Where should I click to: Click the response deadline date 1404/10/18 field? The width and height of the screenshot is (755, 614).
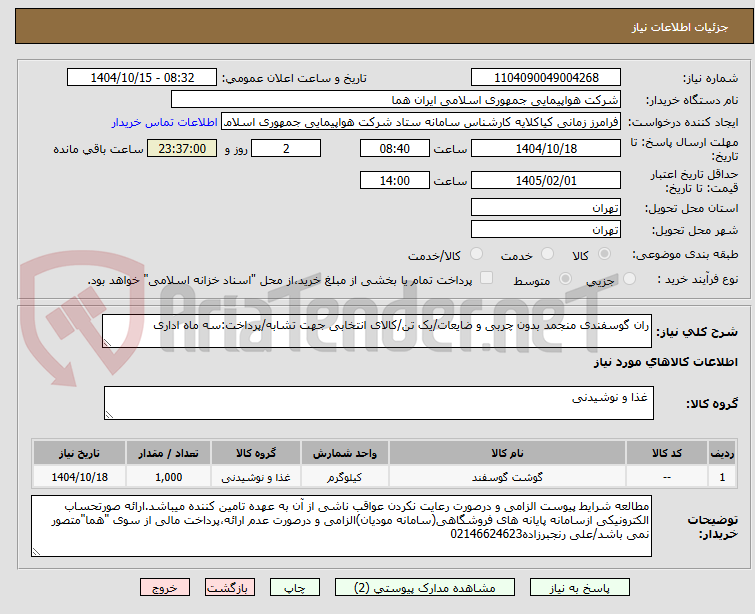click(546, 148)
